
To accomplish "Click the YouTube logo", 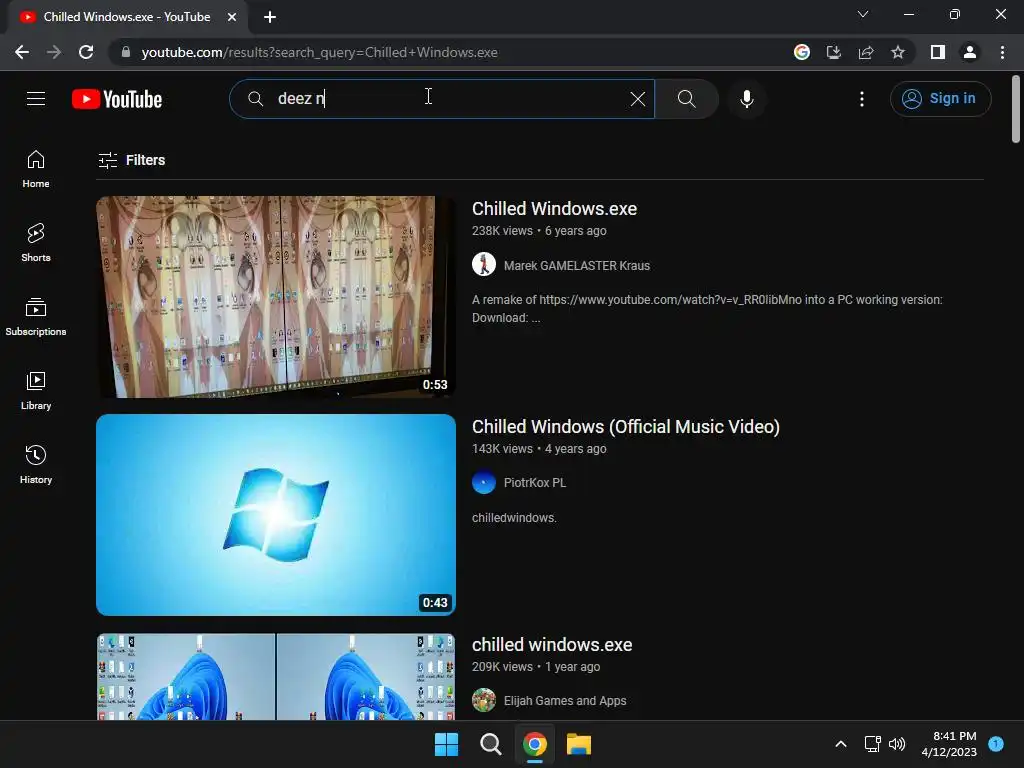I will [117, 99].
